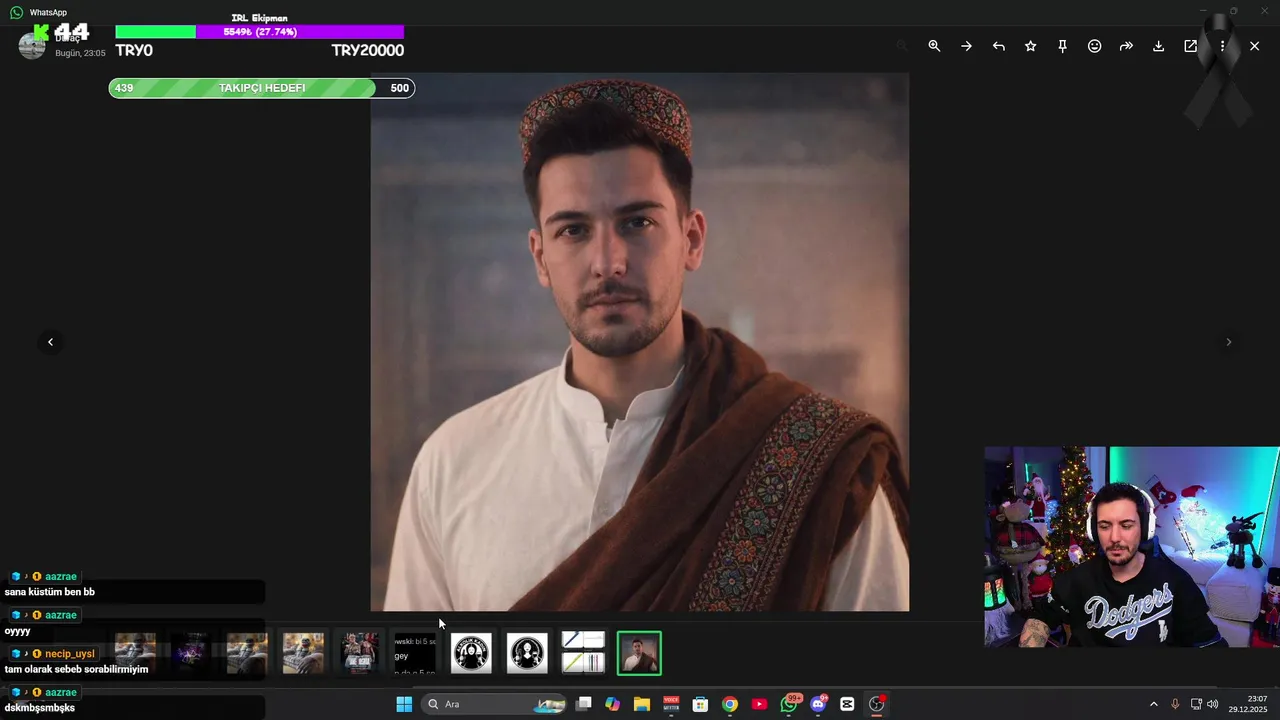
Task: Click the chat message 'dskmbşsmbşks'
Action: click(40, 708)
